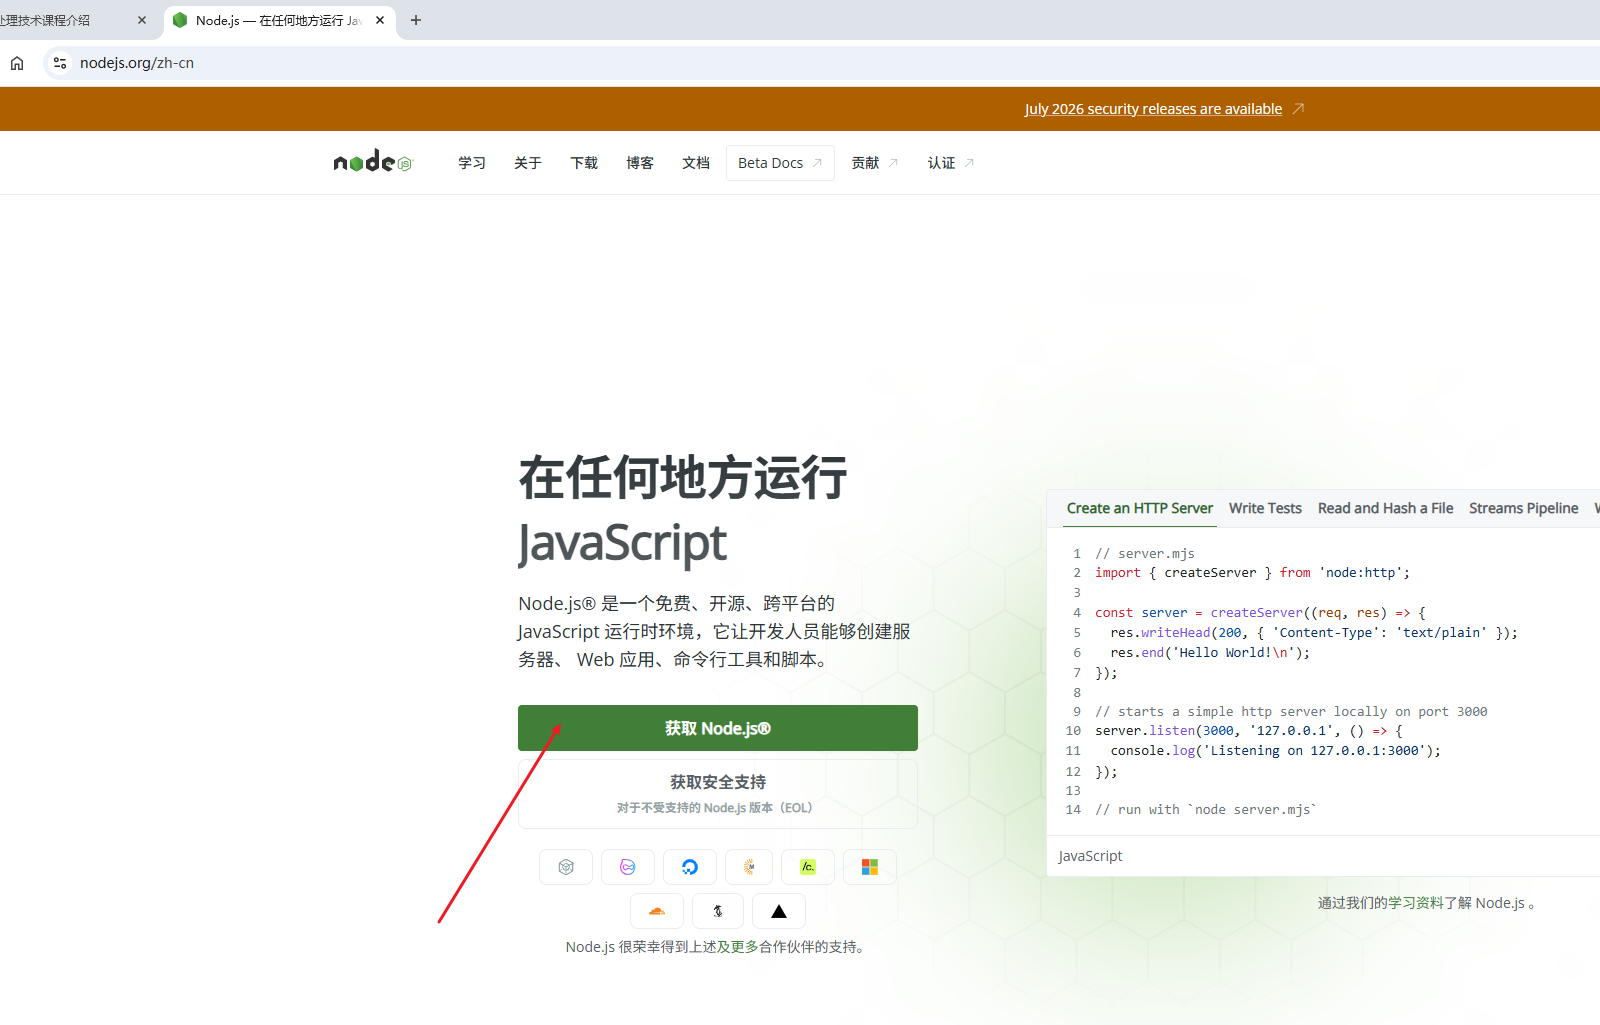Open the 博客 navigation item

point(640,163)
